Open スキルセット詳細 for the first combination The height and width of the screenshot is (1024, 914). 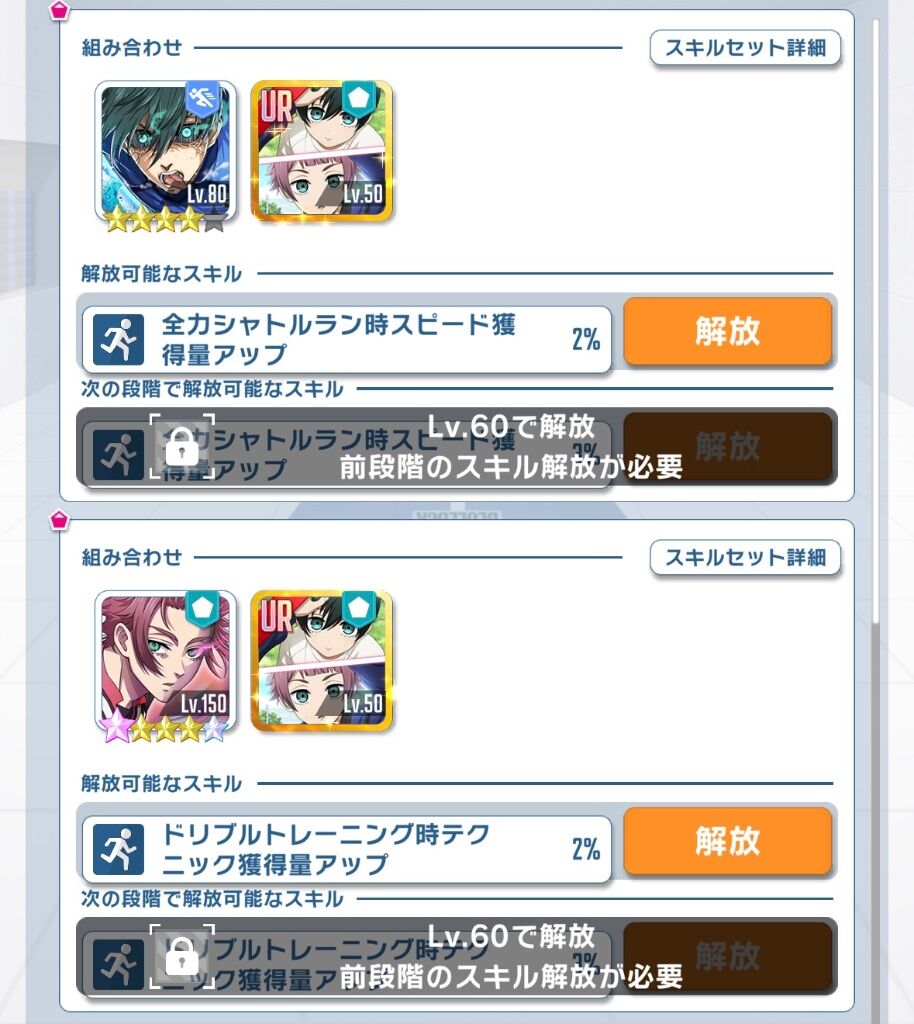click(745, 48)
